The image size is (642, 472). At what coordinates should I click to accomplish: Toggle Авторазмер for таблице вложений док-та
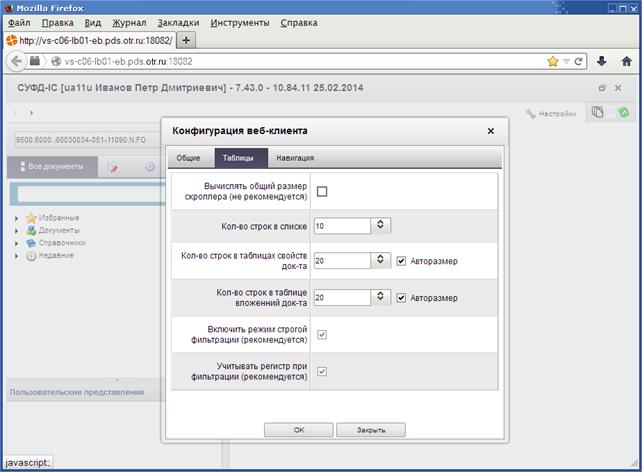pos(401,298)
